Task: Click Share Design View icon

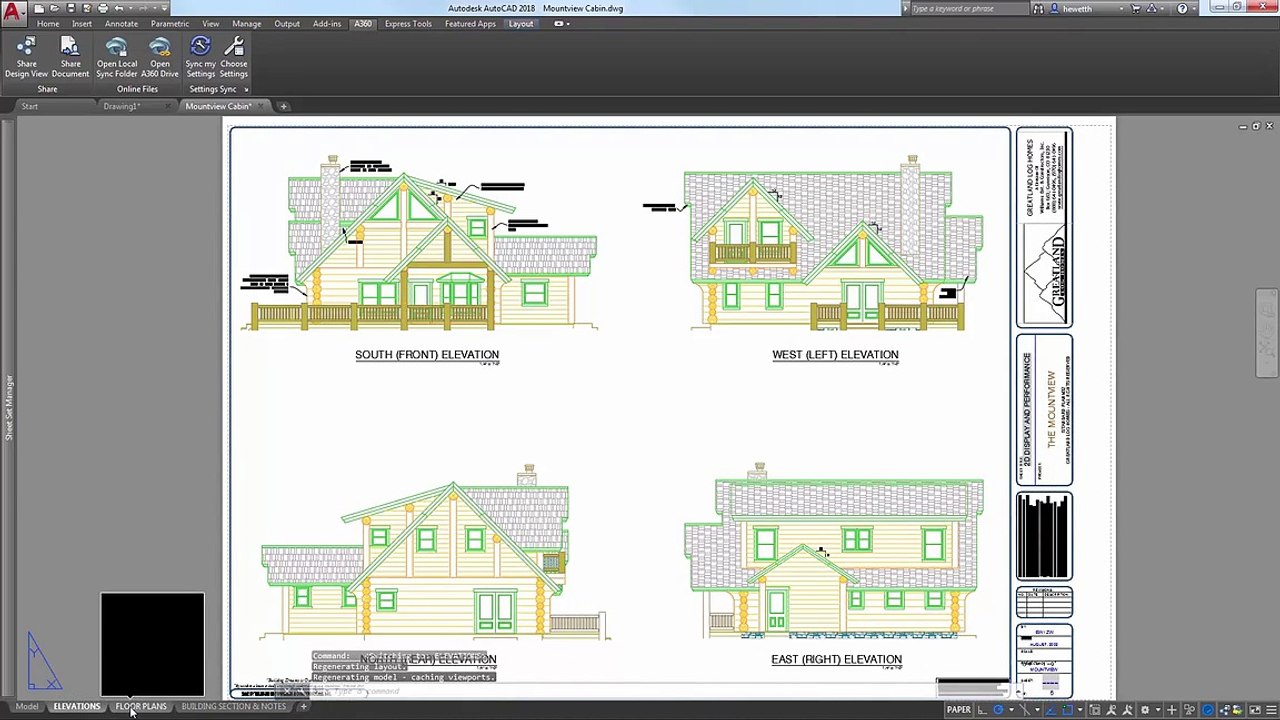Action: (26, 57)
